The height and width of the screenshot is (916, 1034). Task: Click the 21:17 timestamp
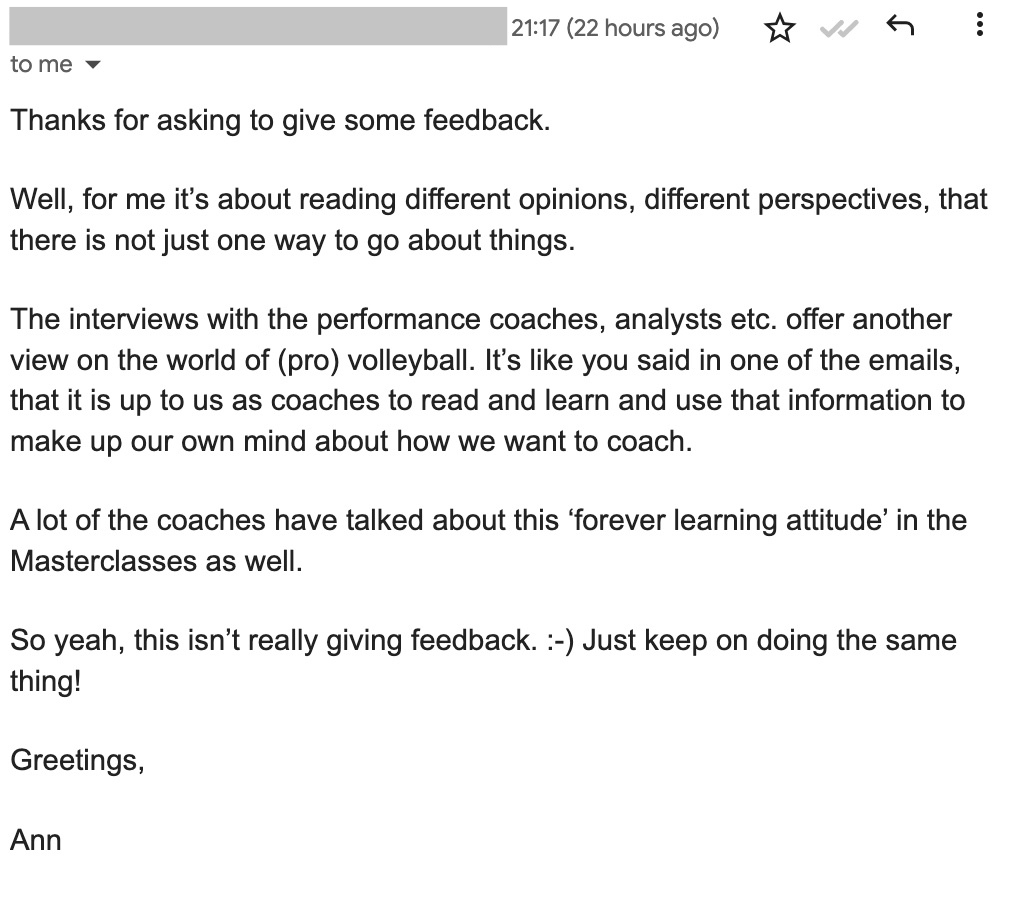click(535, 28)
